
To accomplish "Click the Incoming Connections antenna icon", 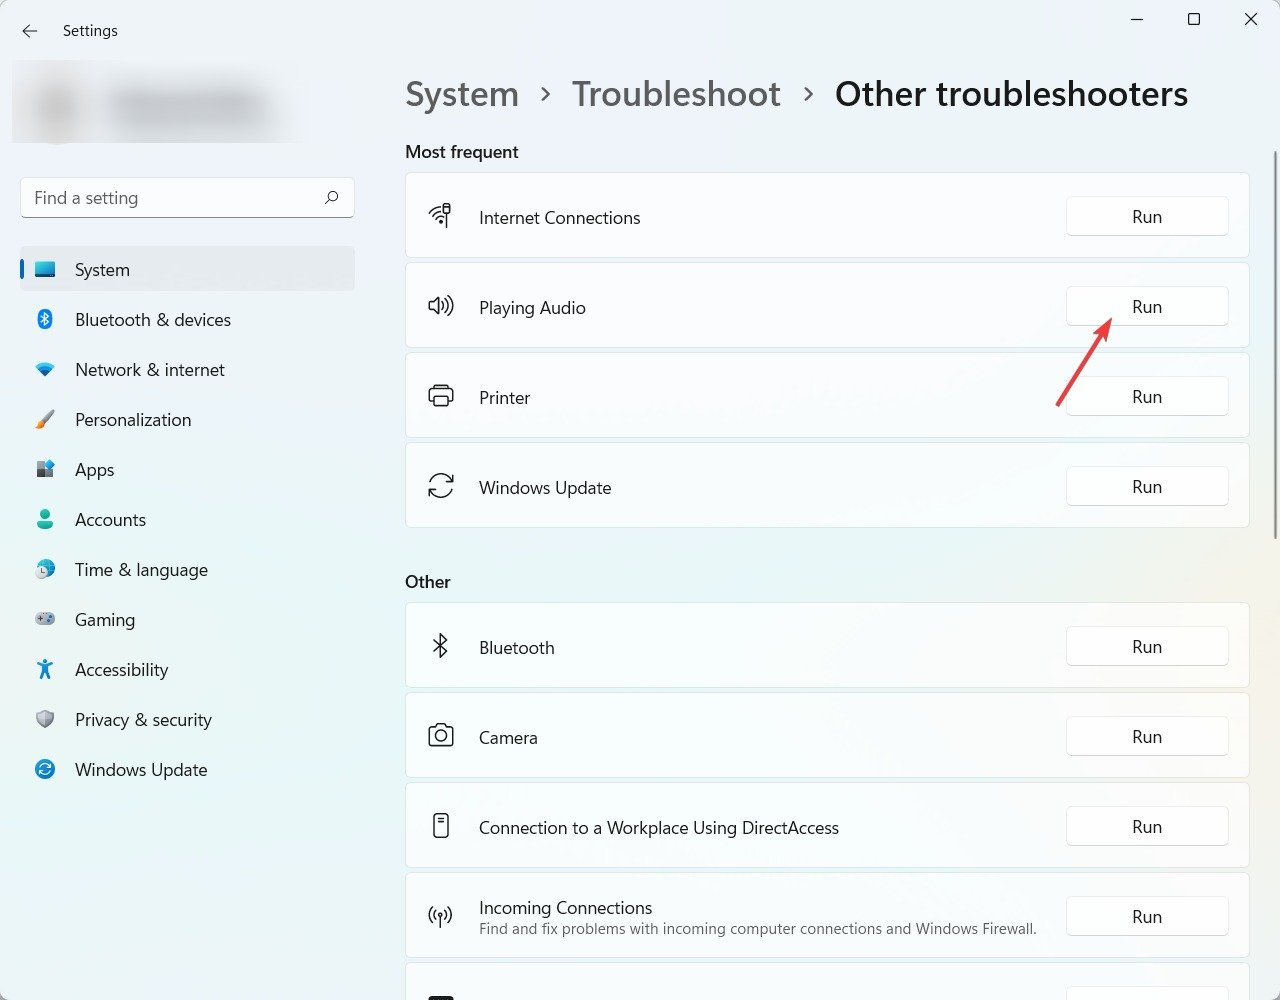I will tap(440, 916).
